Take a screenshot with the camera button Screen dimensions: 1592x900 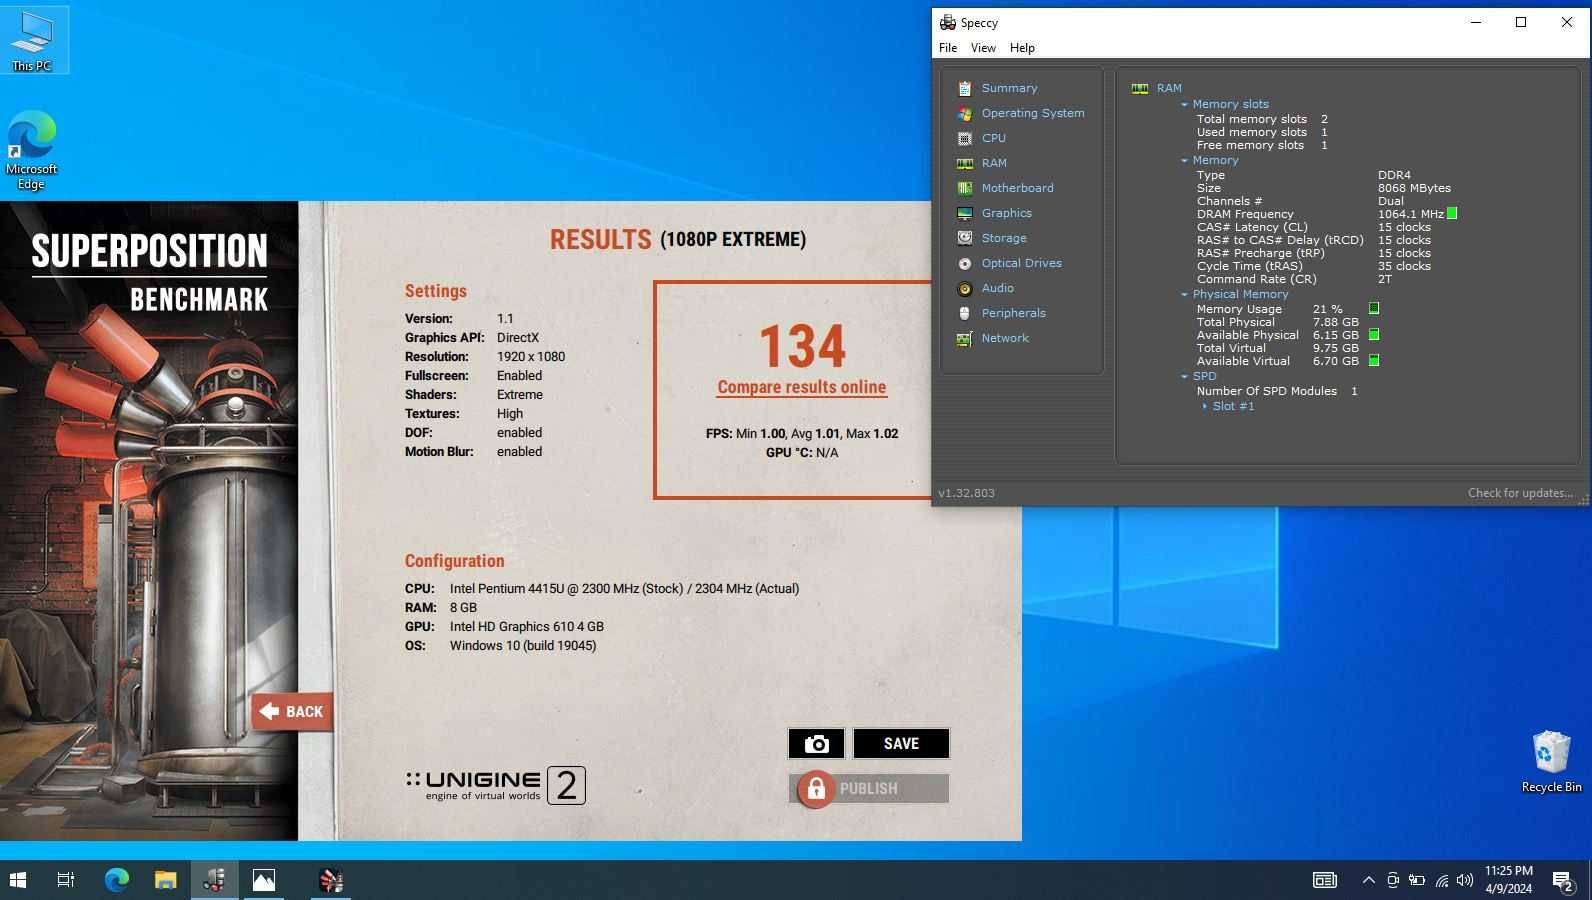(816, 743)
